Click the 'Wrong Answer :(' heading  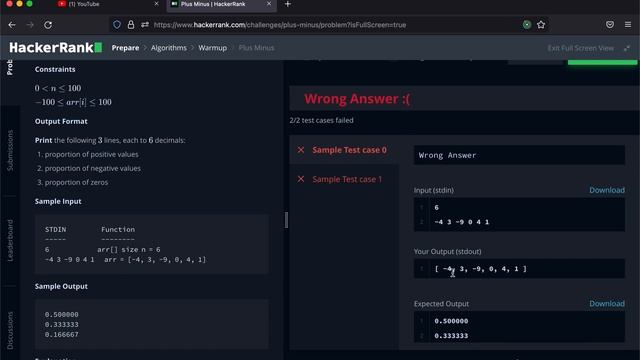pyautogui.click(x=357, y=99)
